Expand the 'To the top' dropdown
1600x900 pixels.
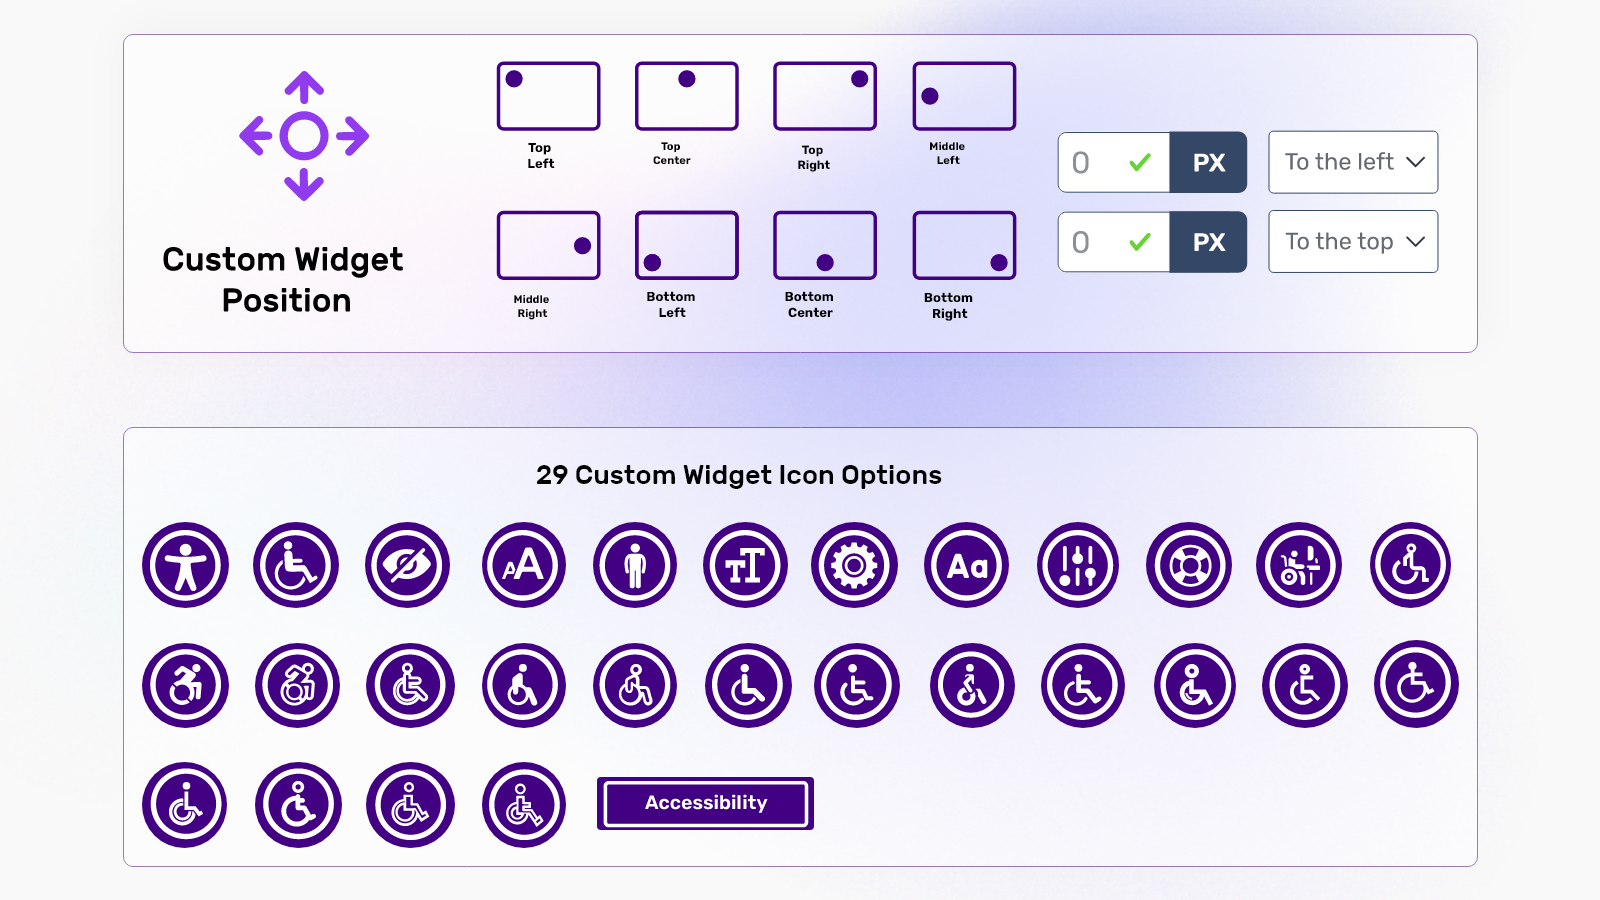point(1353,242)
